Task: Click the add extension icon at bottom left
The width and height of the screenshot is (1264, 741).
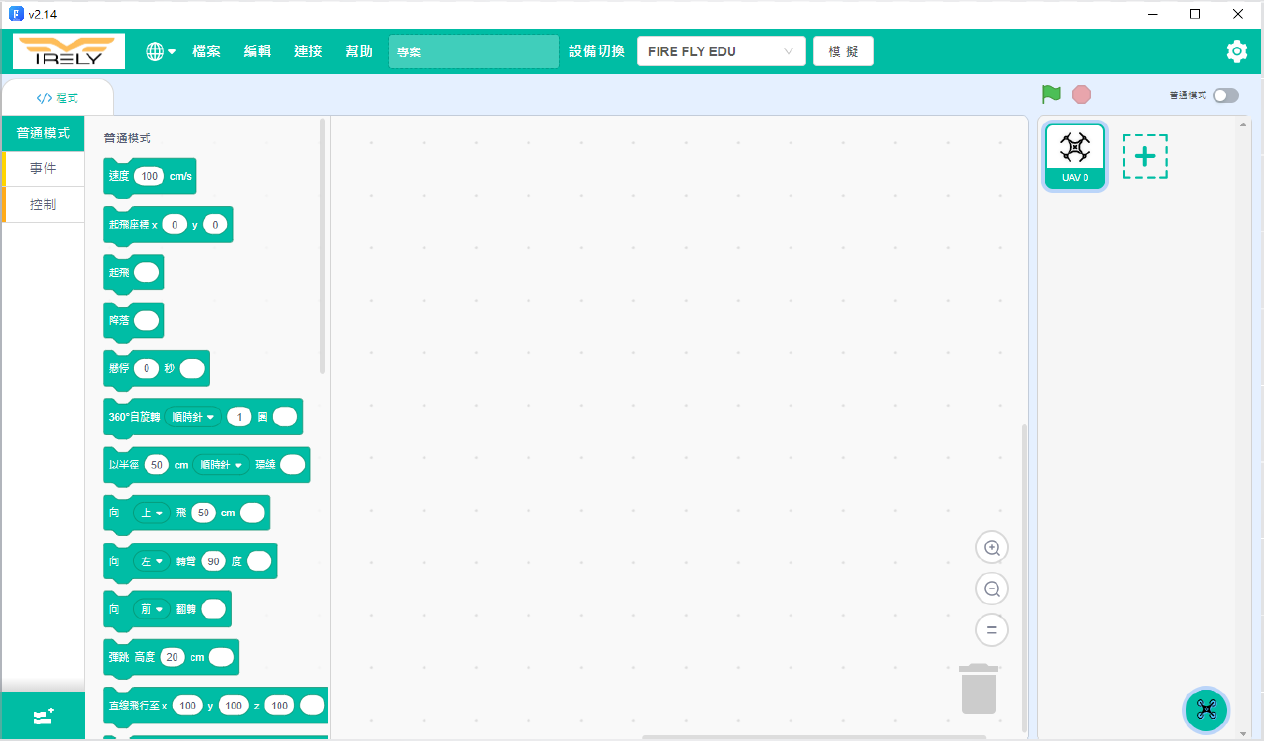Action: [43, 717]
